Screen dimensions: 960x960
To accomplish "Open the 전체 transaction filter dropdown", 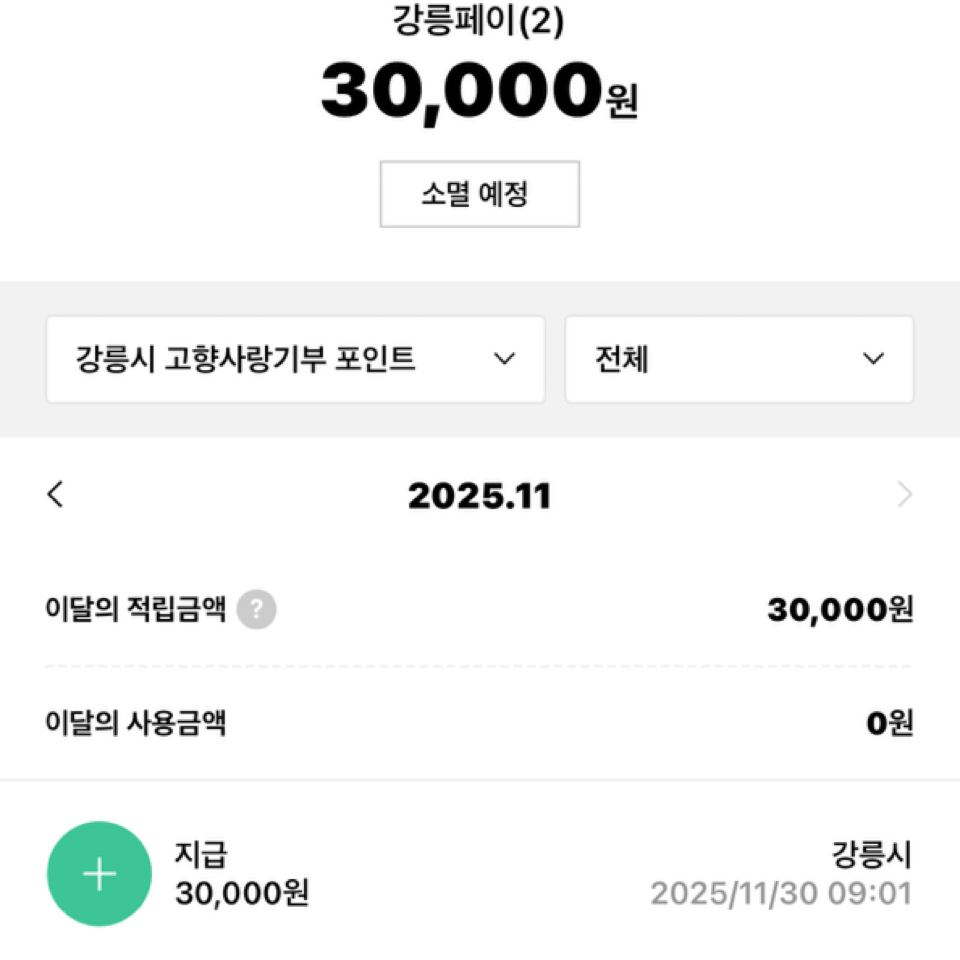I will click(x=739, y=360).
